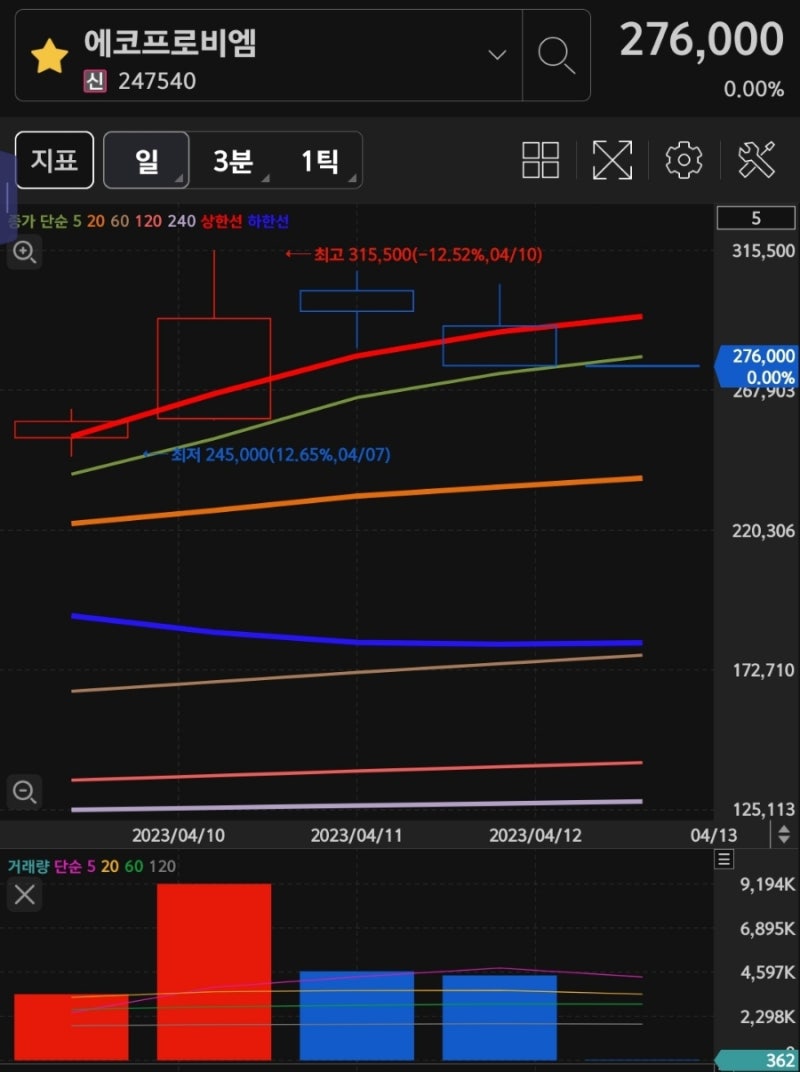
Task: Open chart settings gear icon
Action: 684,160
